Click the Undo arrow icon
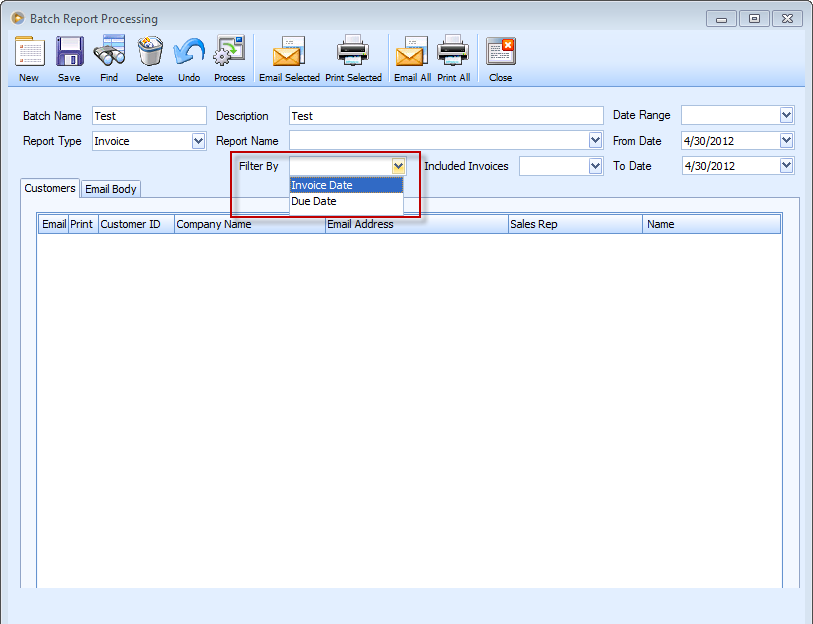 coord(189,52)
